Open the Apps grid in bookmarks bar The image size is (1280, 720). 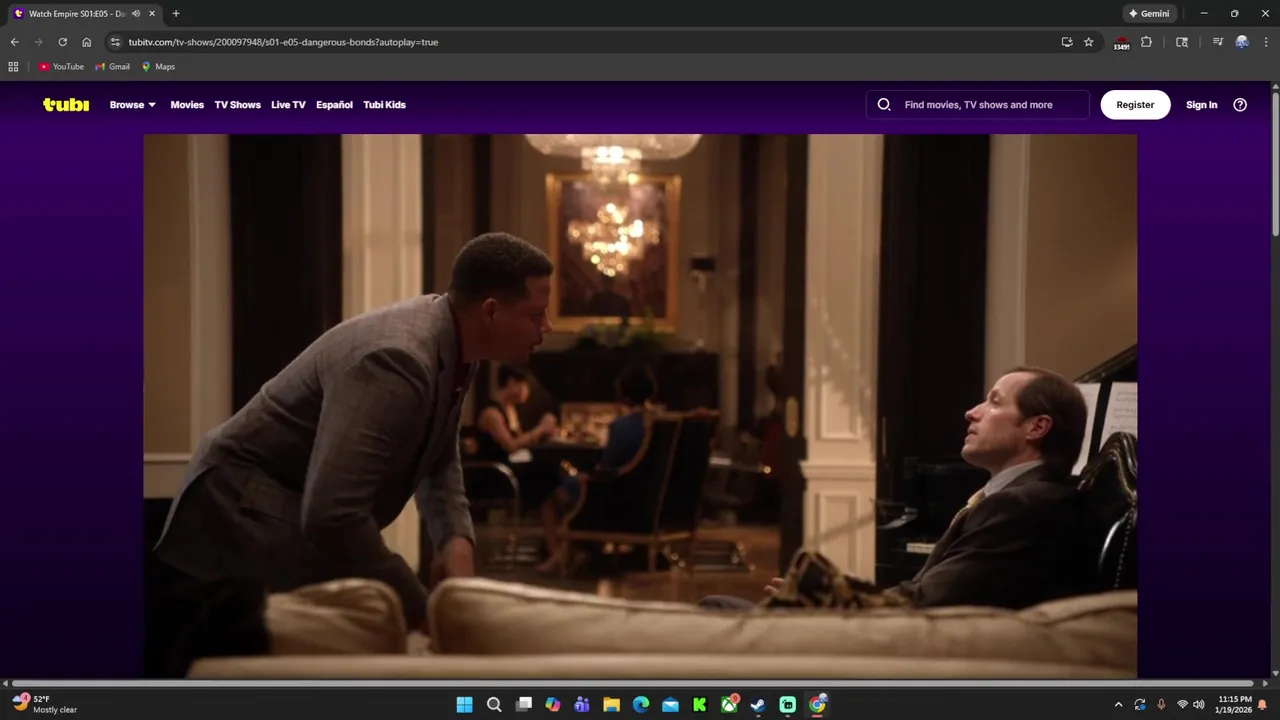pyautogui.click(x=13, y=67)
